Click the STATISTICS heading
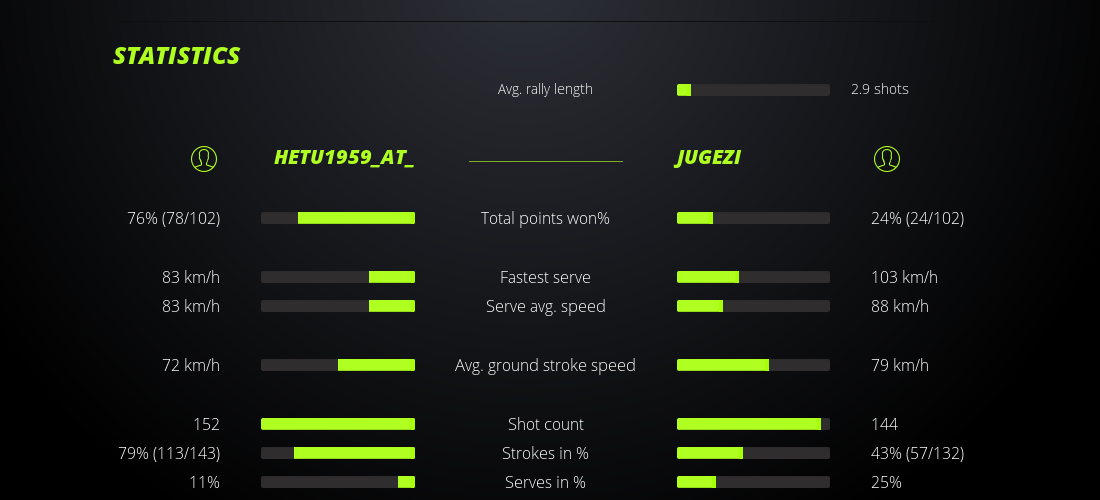Viewport: 1100px width, 500px height. point(176,56)
